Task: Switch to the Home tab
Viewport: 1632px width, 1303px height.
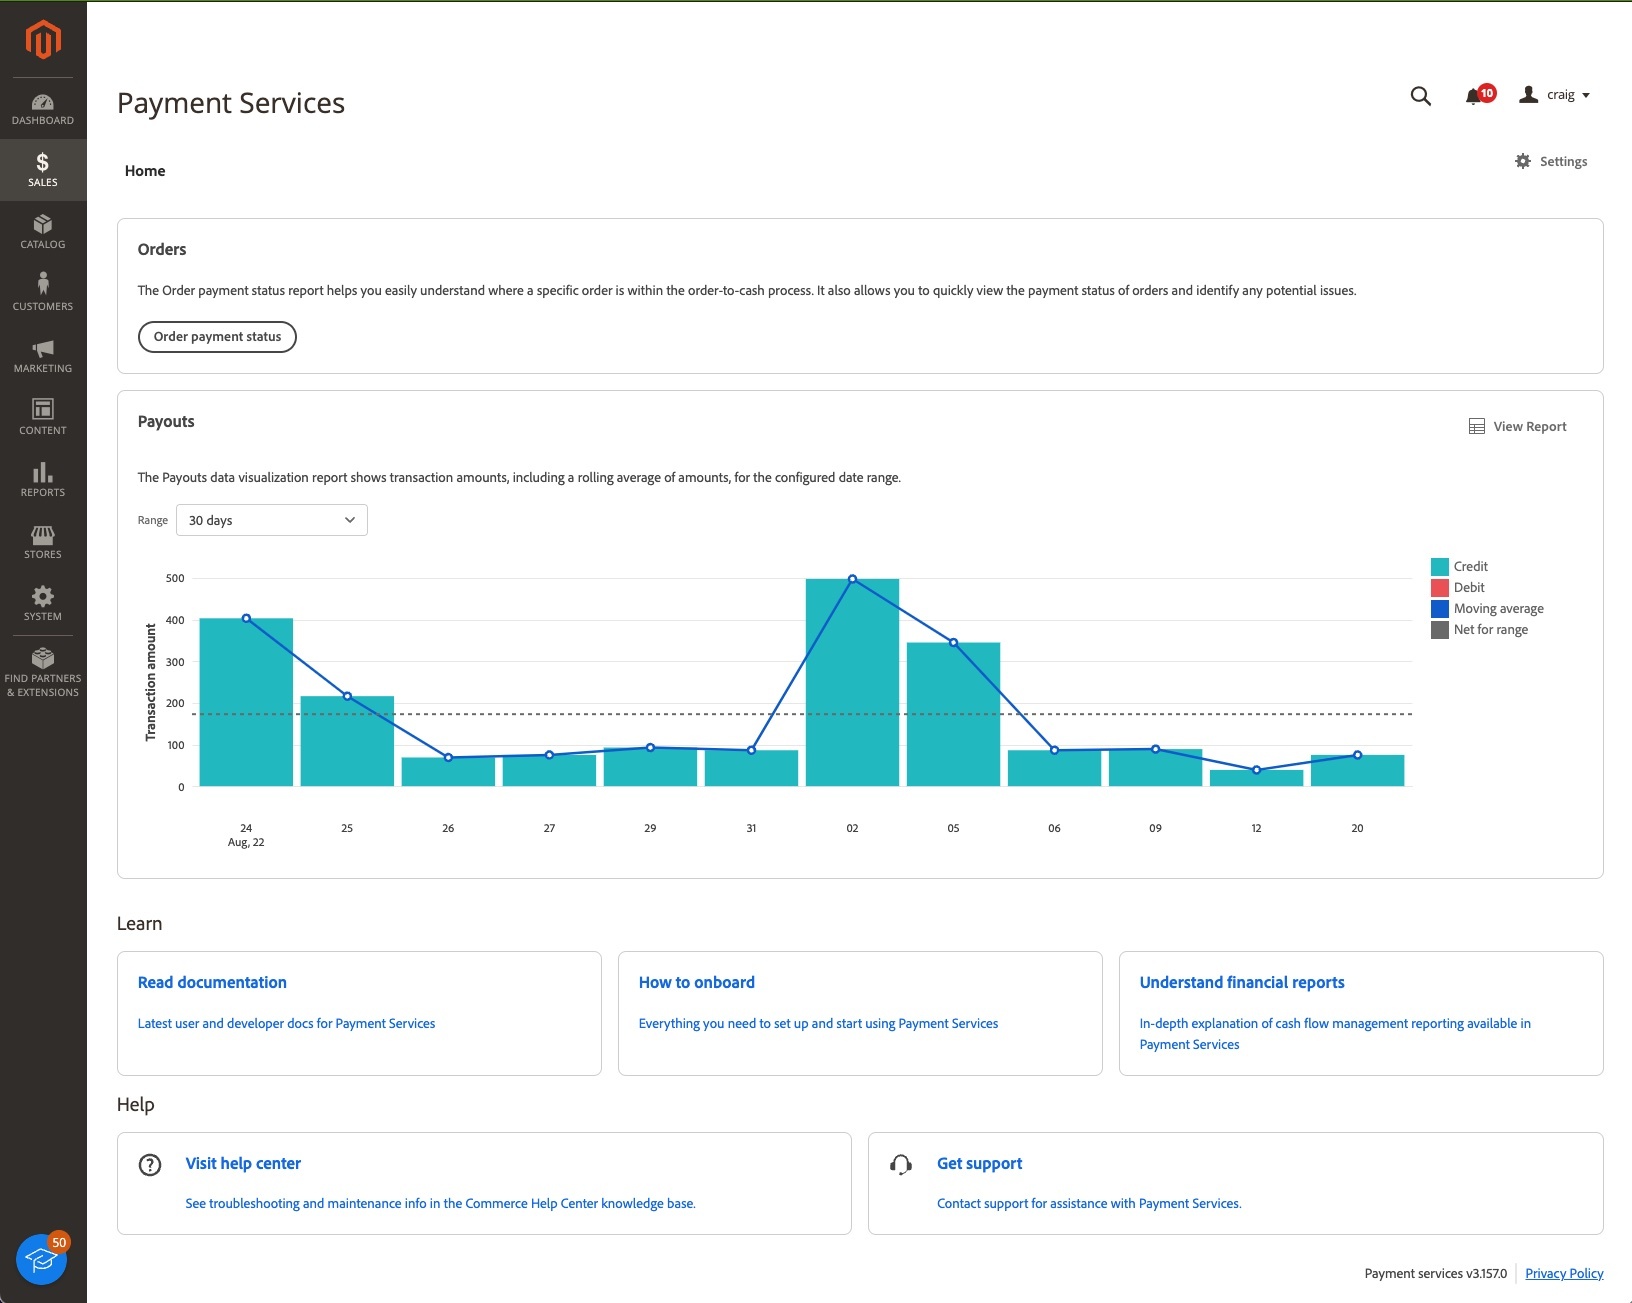Action: point(144,170)
